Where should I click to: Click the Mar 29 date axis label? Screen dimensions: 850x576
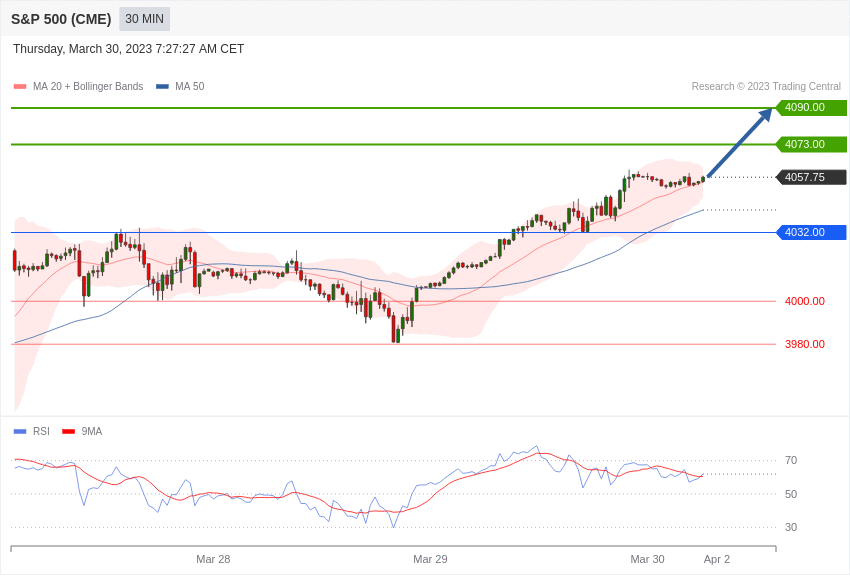coord(430,559)
